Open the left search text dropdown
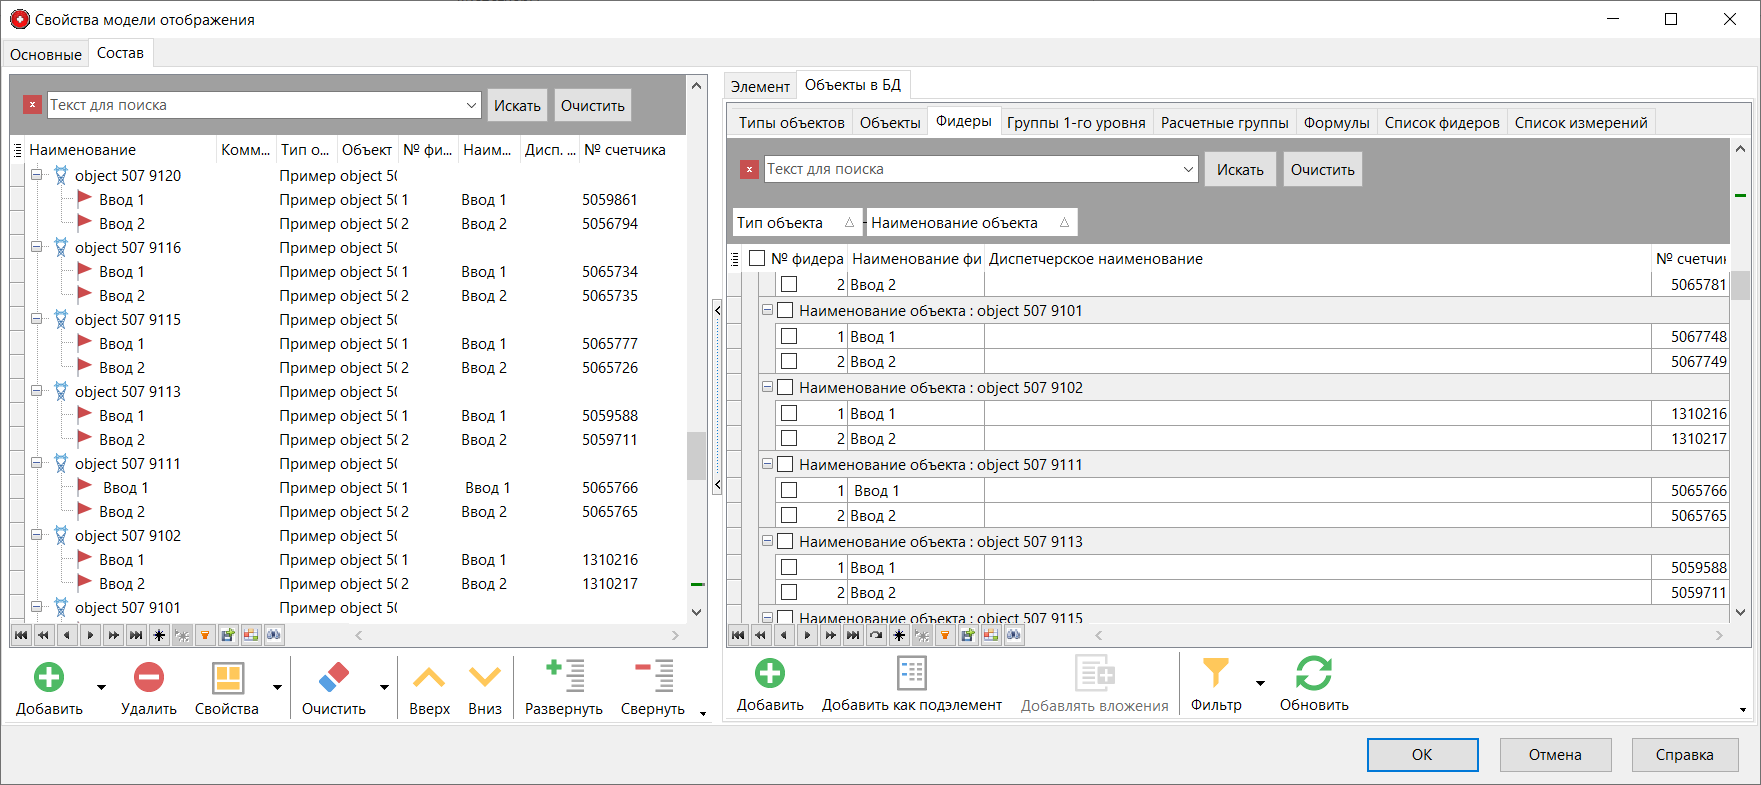The image size is (1761, 785). tap(472, 105)
